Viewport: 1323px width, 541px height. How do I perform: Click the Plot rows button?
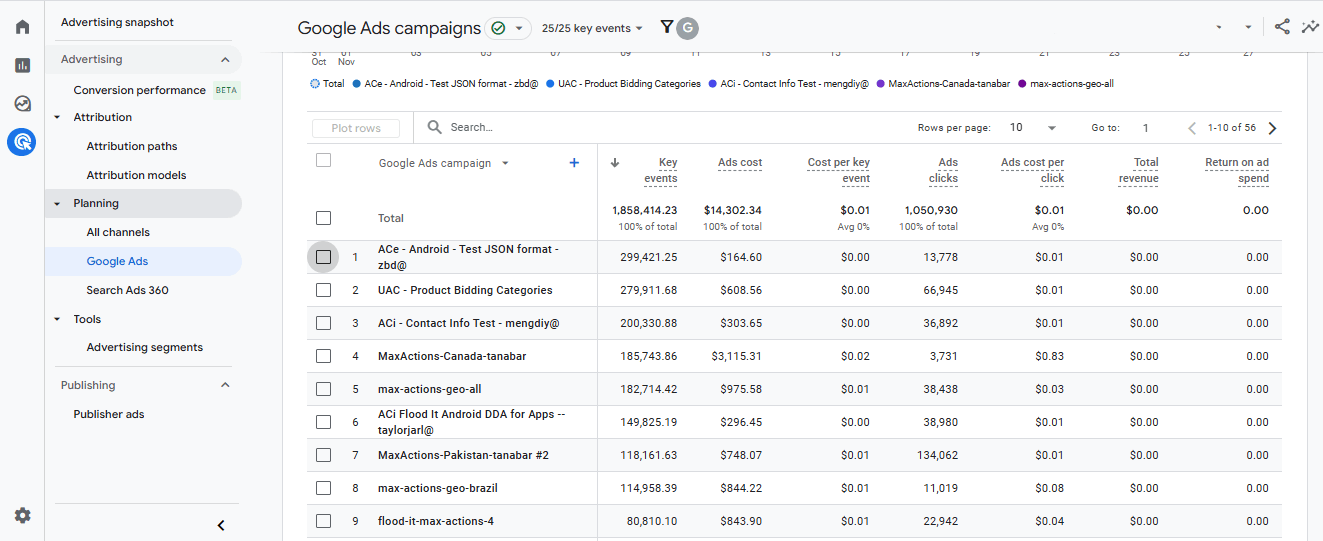(356, 128)
